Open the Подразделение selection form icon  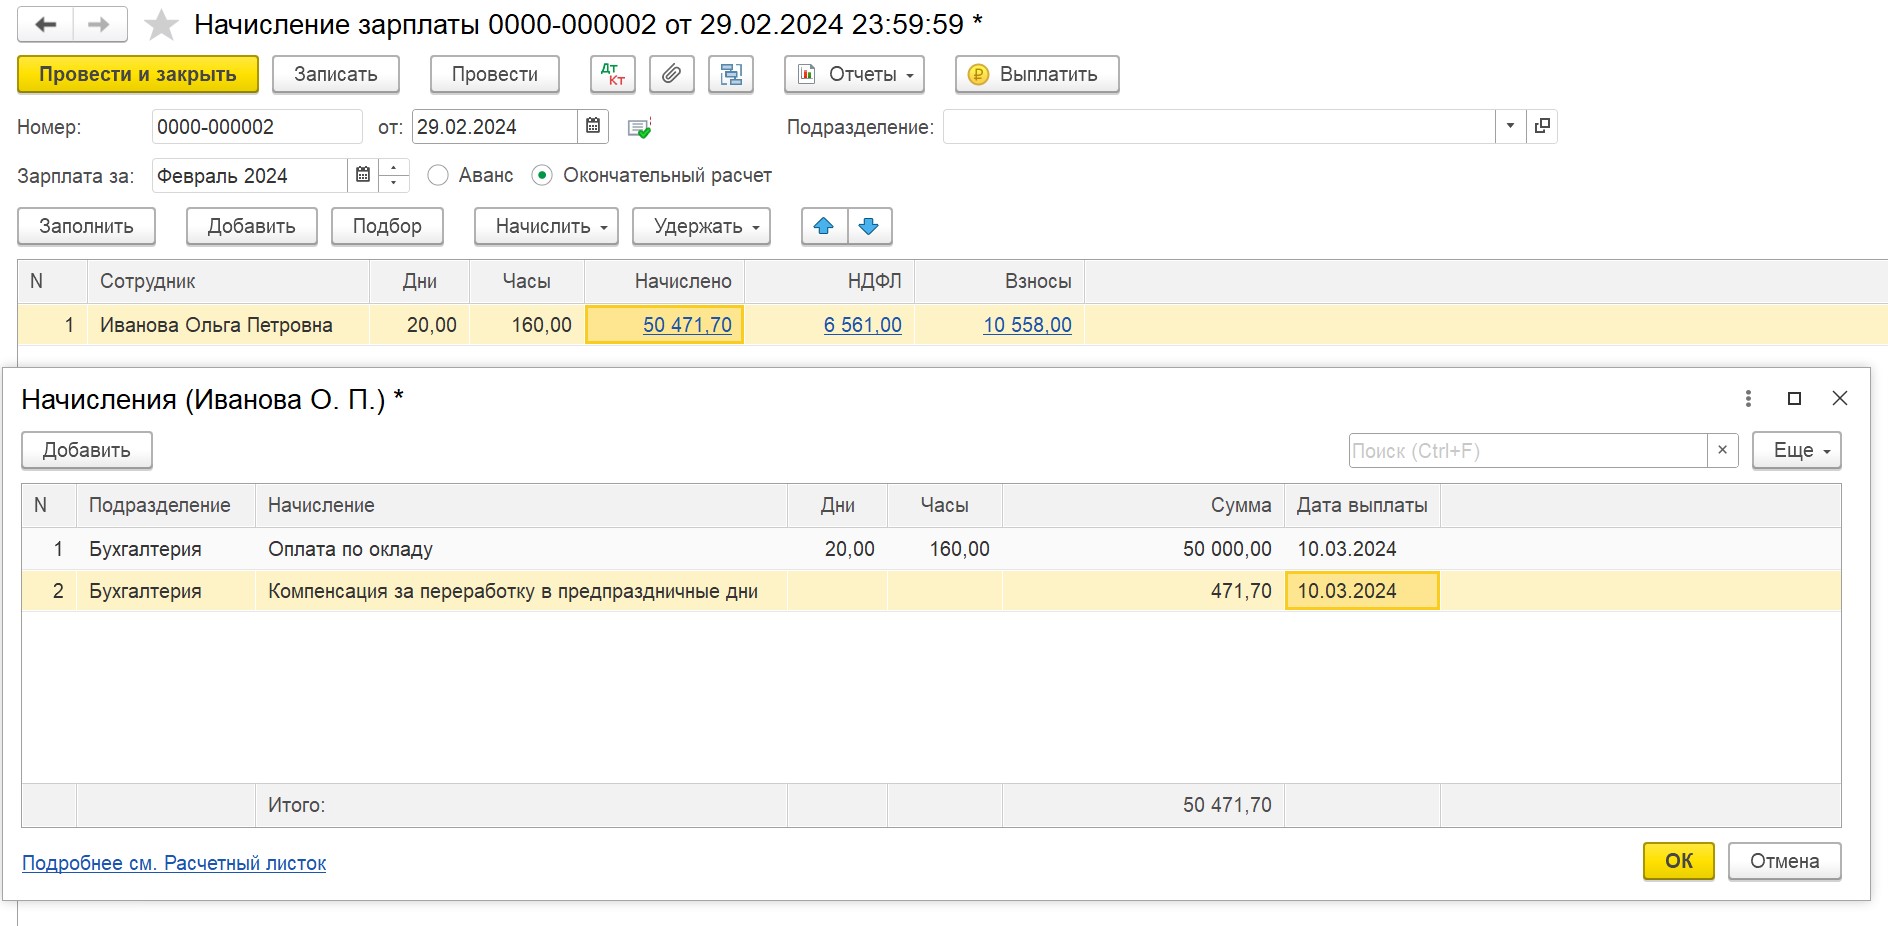(1543, 126)
